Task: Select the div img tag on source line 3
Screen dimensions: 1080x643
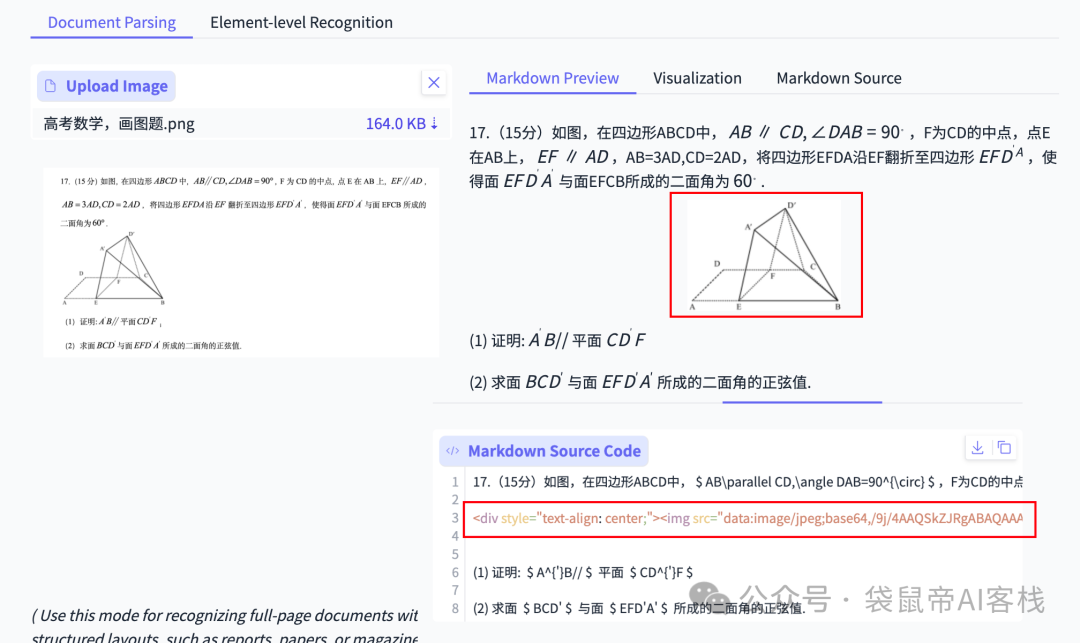Action: [749, 519]
